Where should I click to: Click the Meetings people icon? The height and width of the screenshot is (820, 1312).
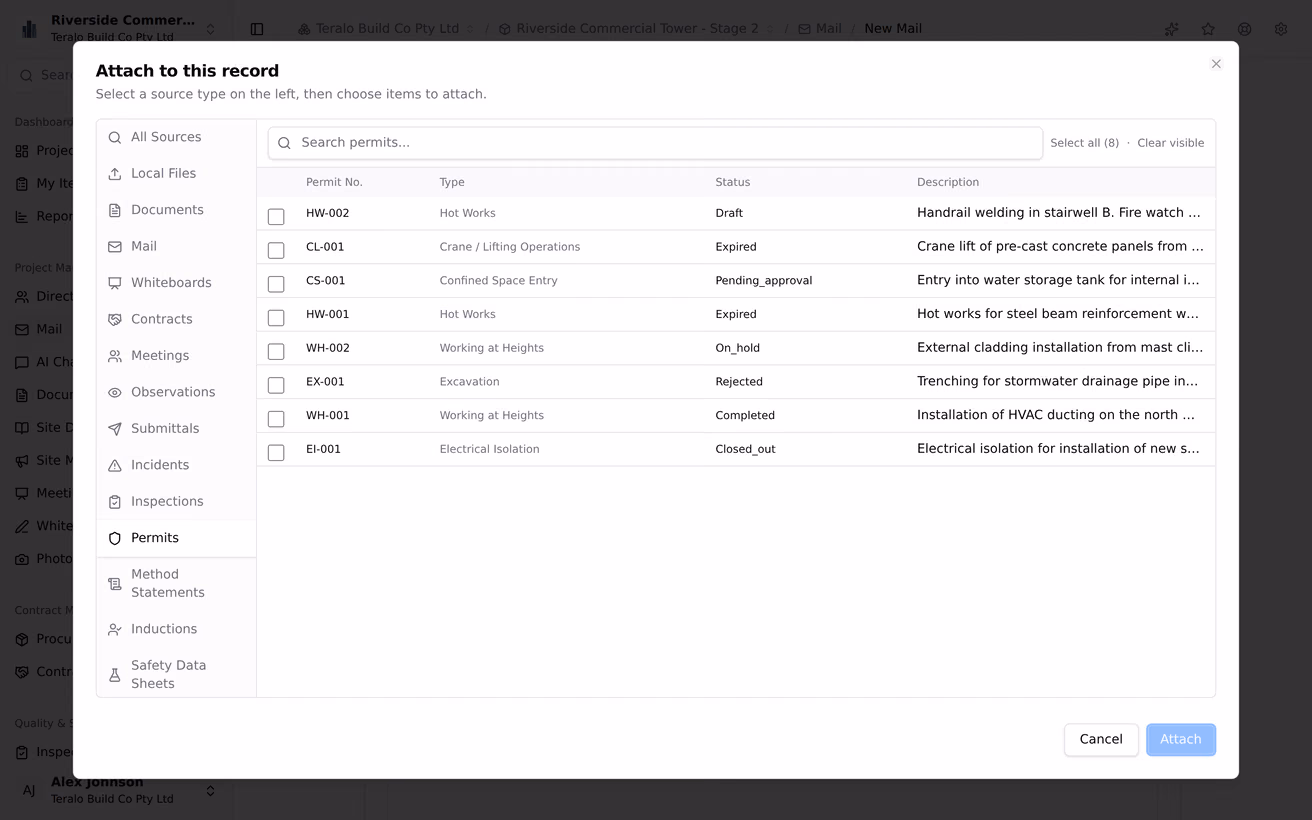(x=115, y=356)
